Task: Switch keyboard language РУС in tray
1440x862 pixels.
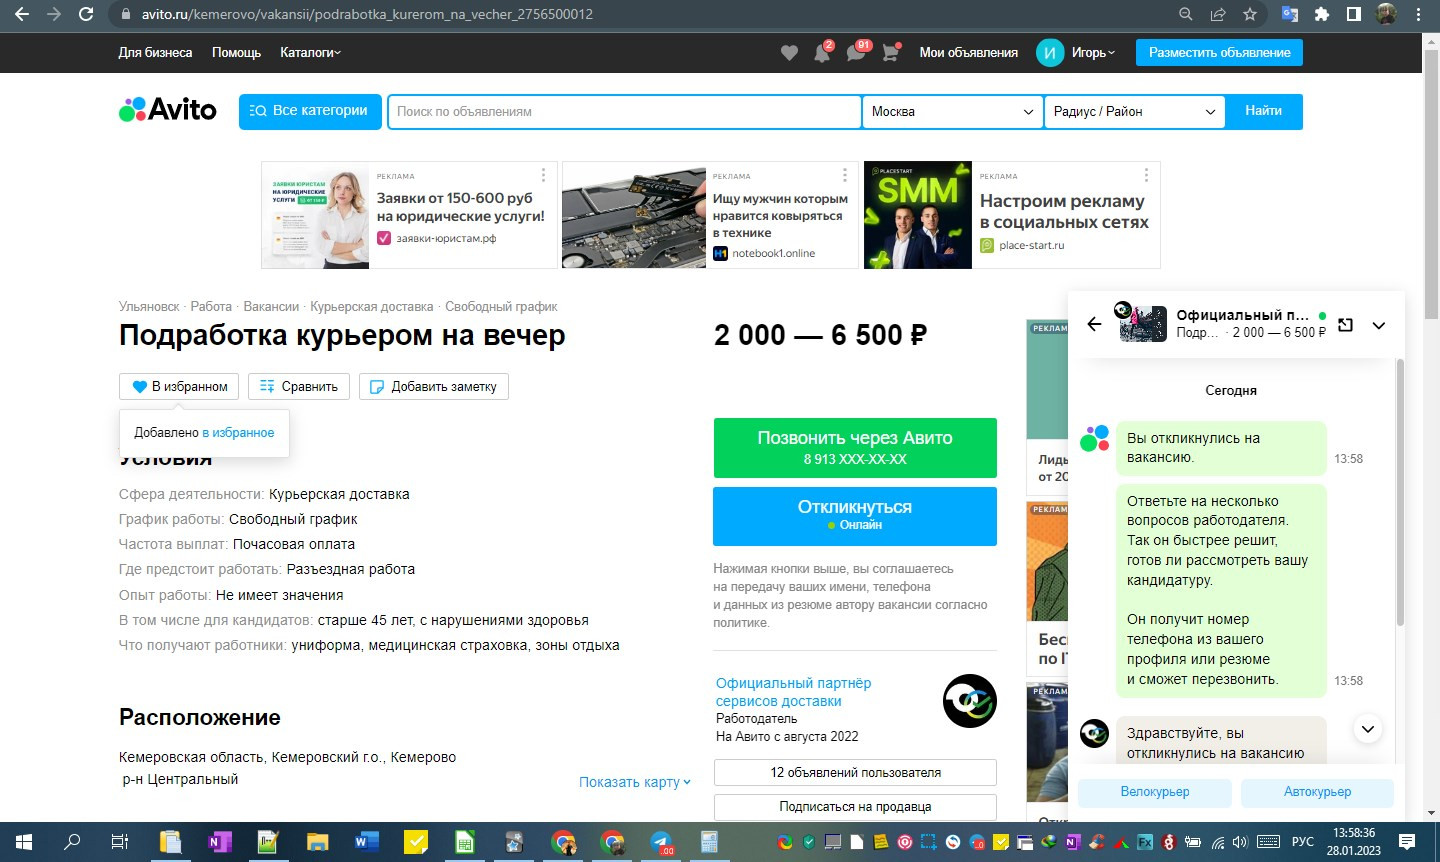Action: pyautogui.click(x=1303, y=842)
